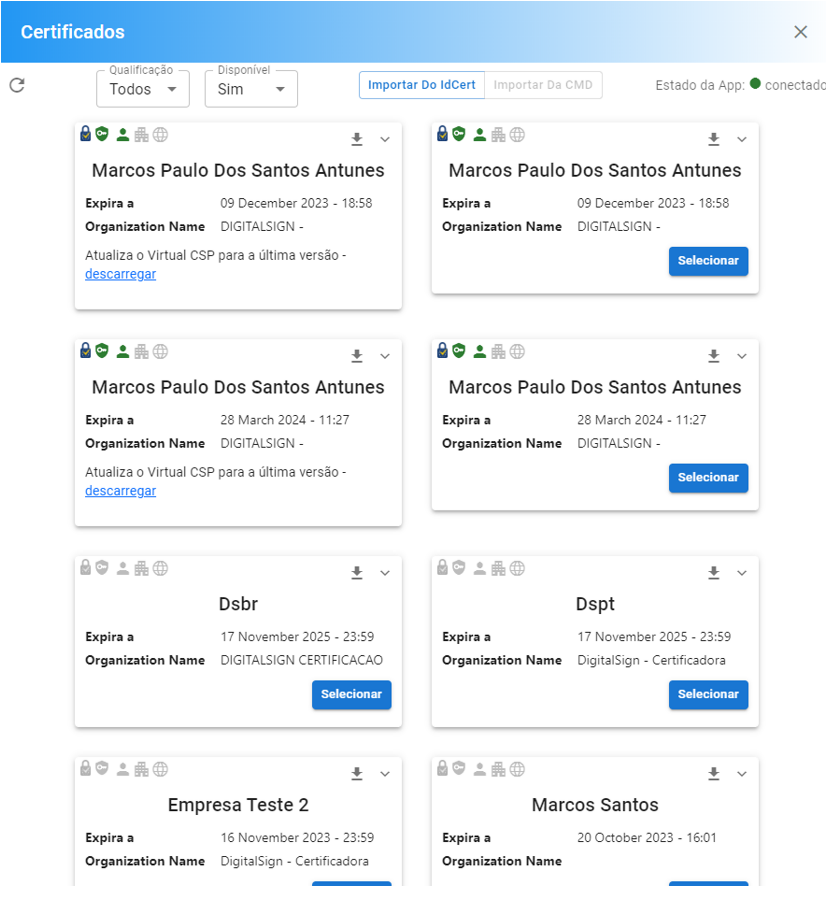Image resolution: width=831 pixels, height=901 pixels.
Task: Click the padlock icon on Empresa Teste 2 card
Action: (86, 769)
